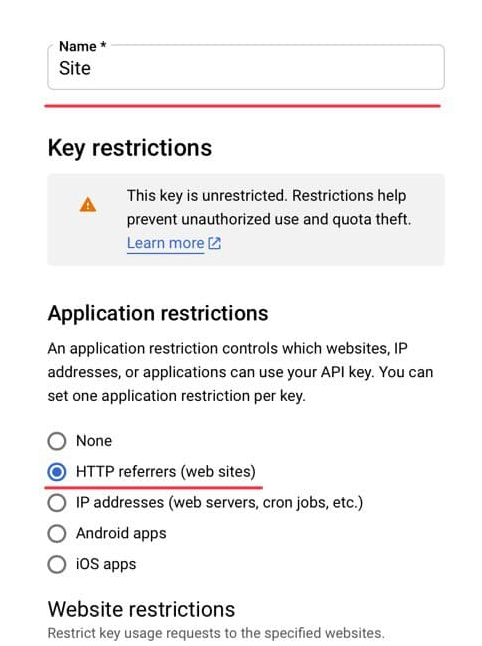Select the Android apps radio button
Image resolution: width=482 pixels, height=646 pixels.
pos(57,534)
